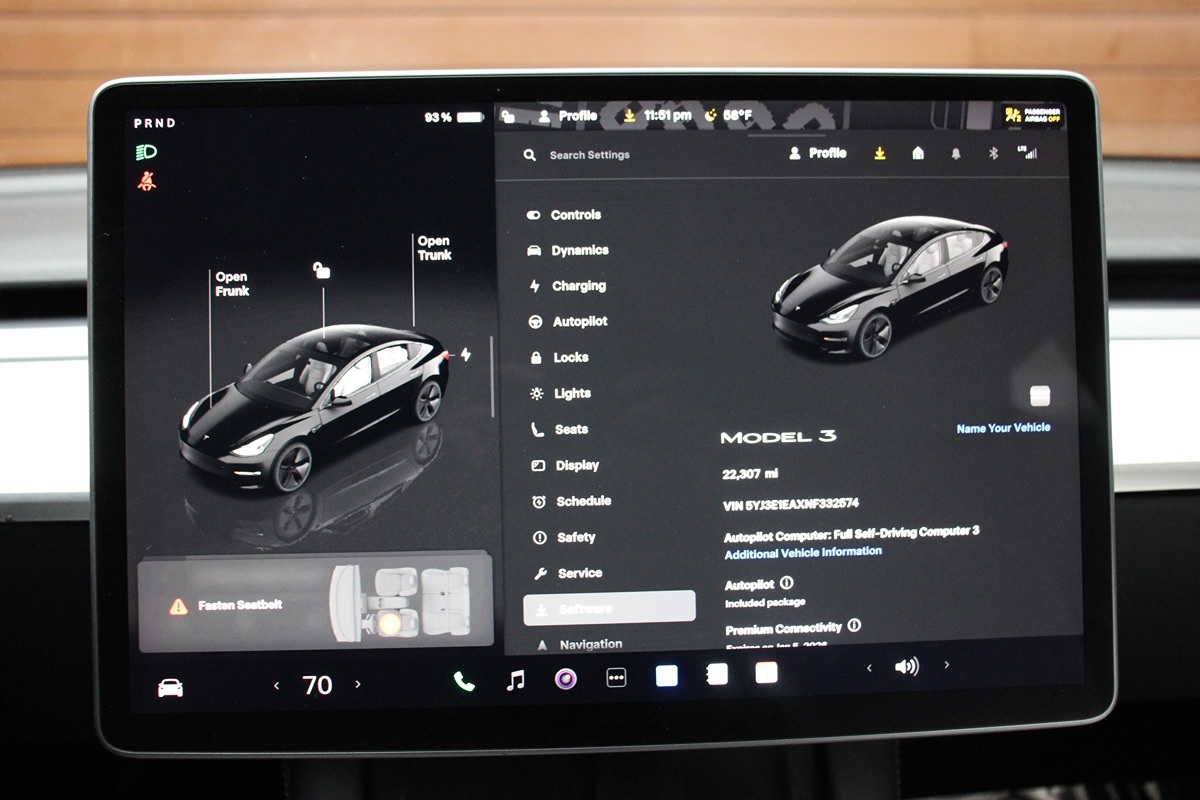Open the notifications bell icon
The height and width of the screenshot is (800, 1200).
pyautogui.click(x=956, y=154)
